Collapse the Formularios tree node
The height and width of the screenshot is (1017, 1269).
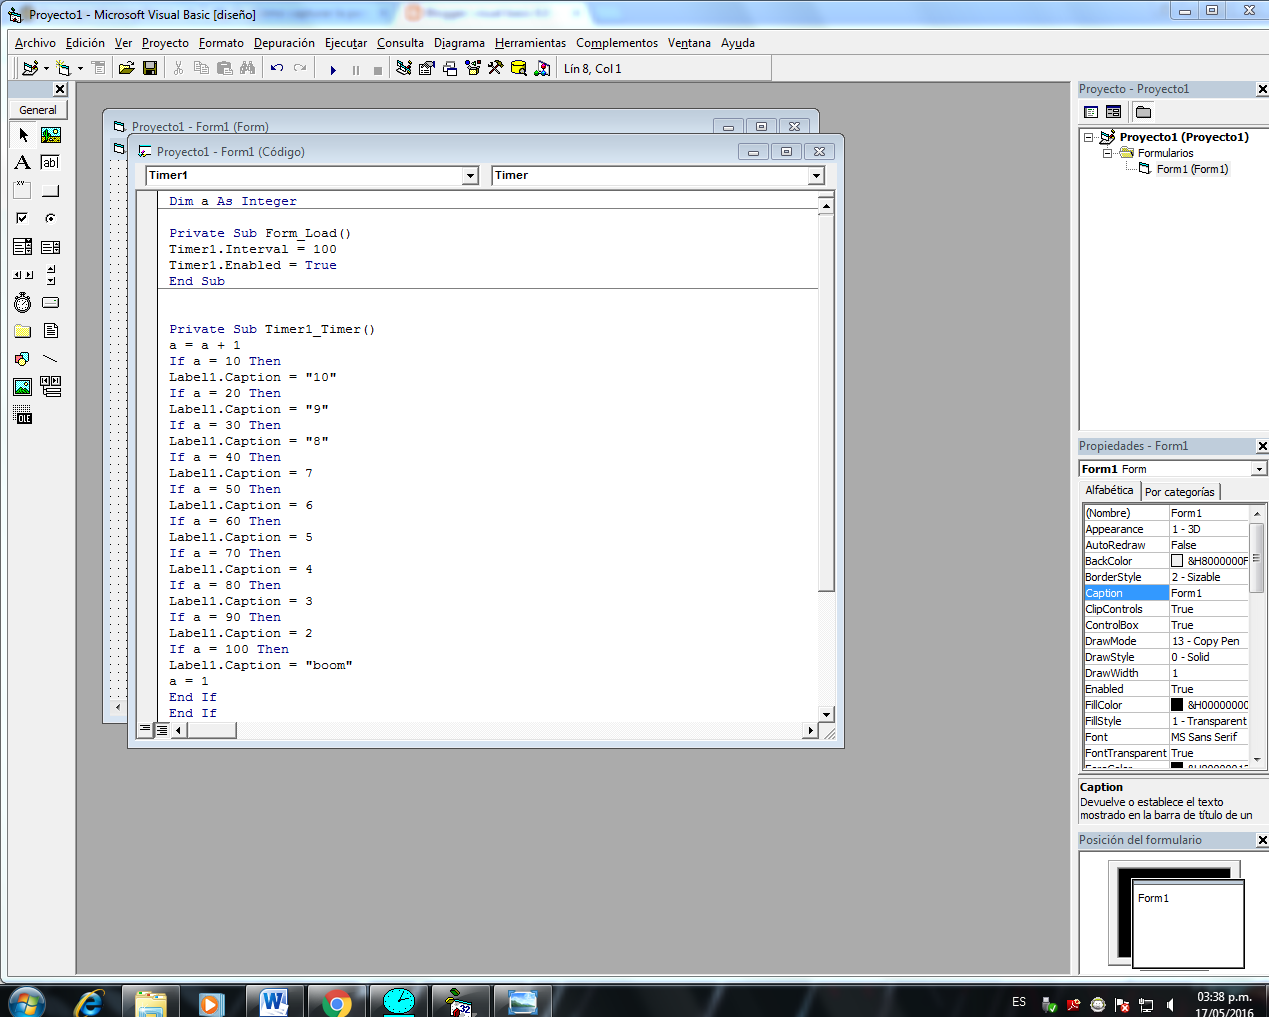1109,152
